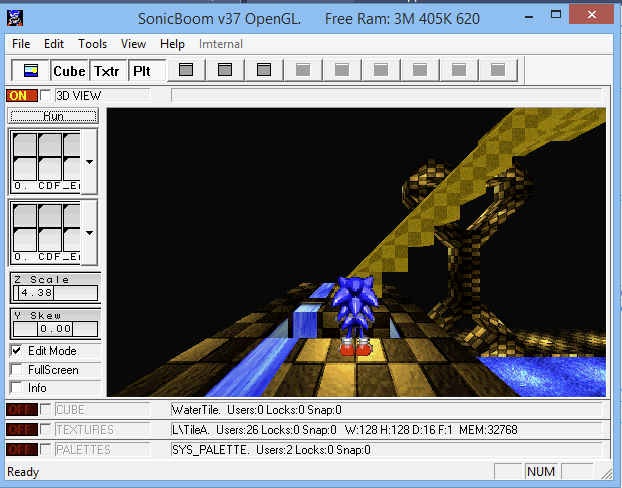Image resolution: width=622 pixels, height=488 pixels.
Task: Click the window resize grip corner
Action: pos(607,473)
